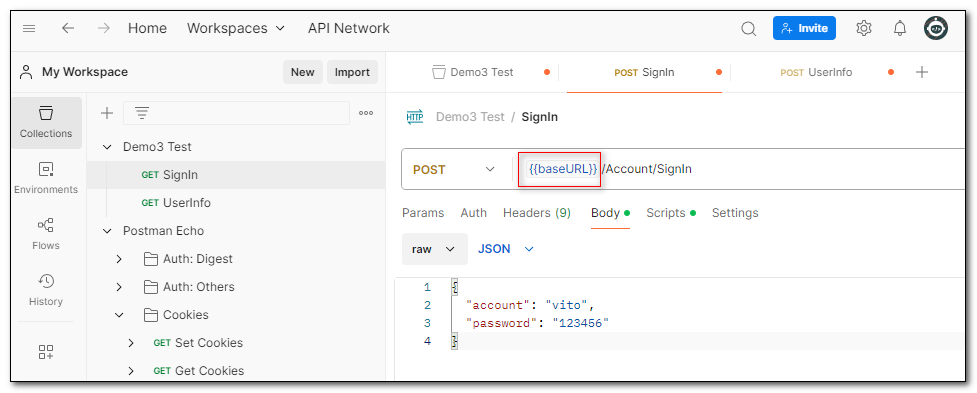Collapse the Postman Echo collection
This screenshot has height=393, width=977.
(108, 231)
